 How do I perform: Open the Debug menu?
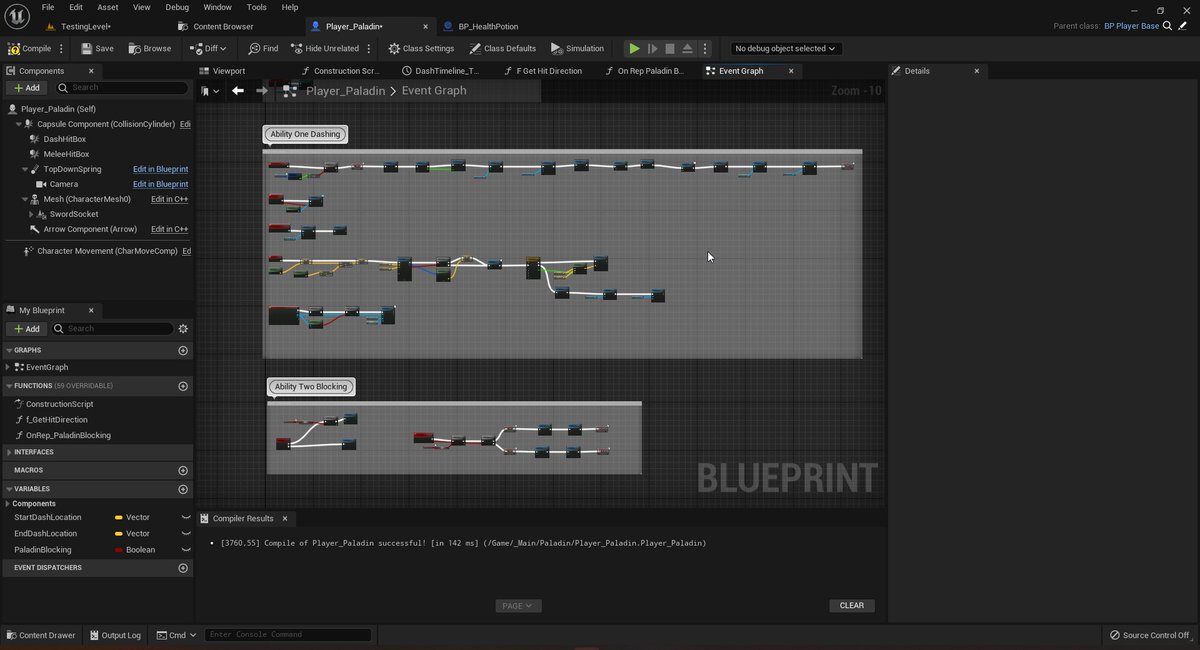pos(177,7)
